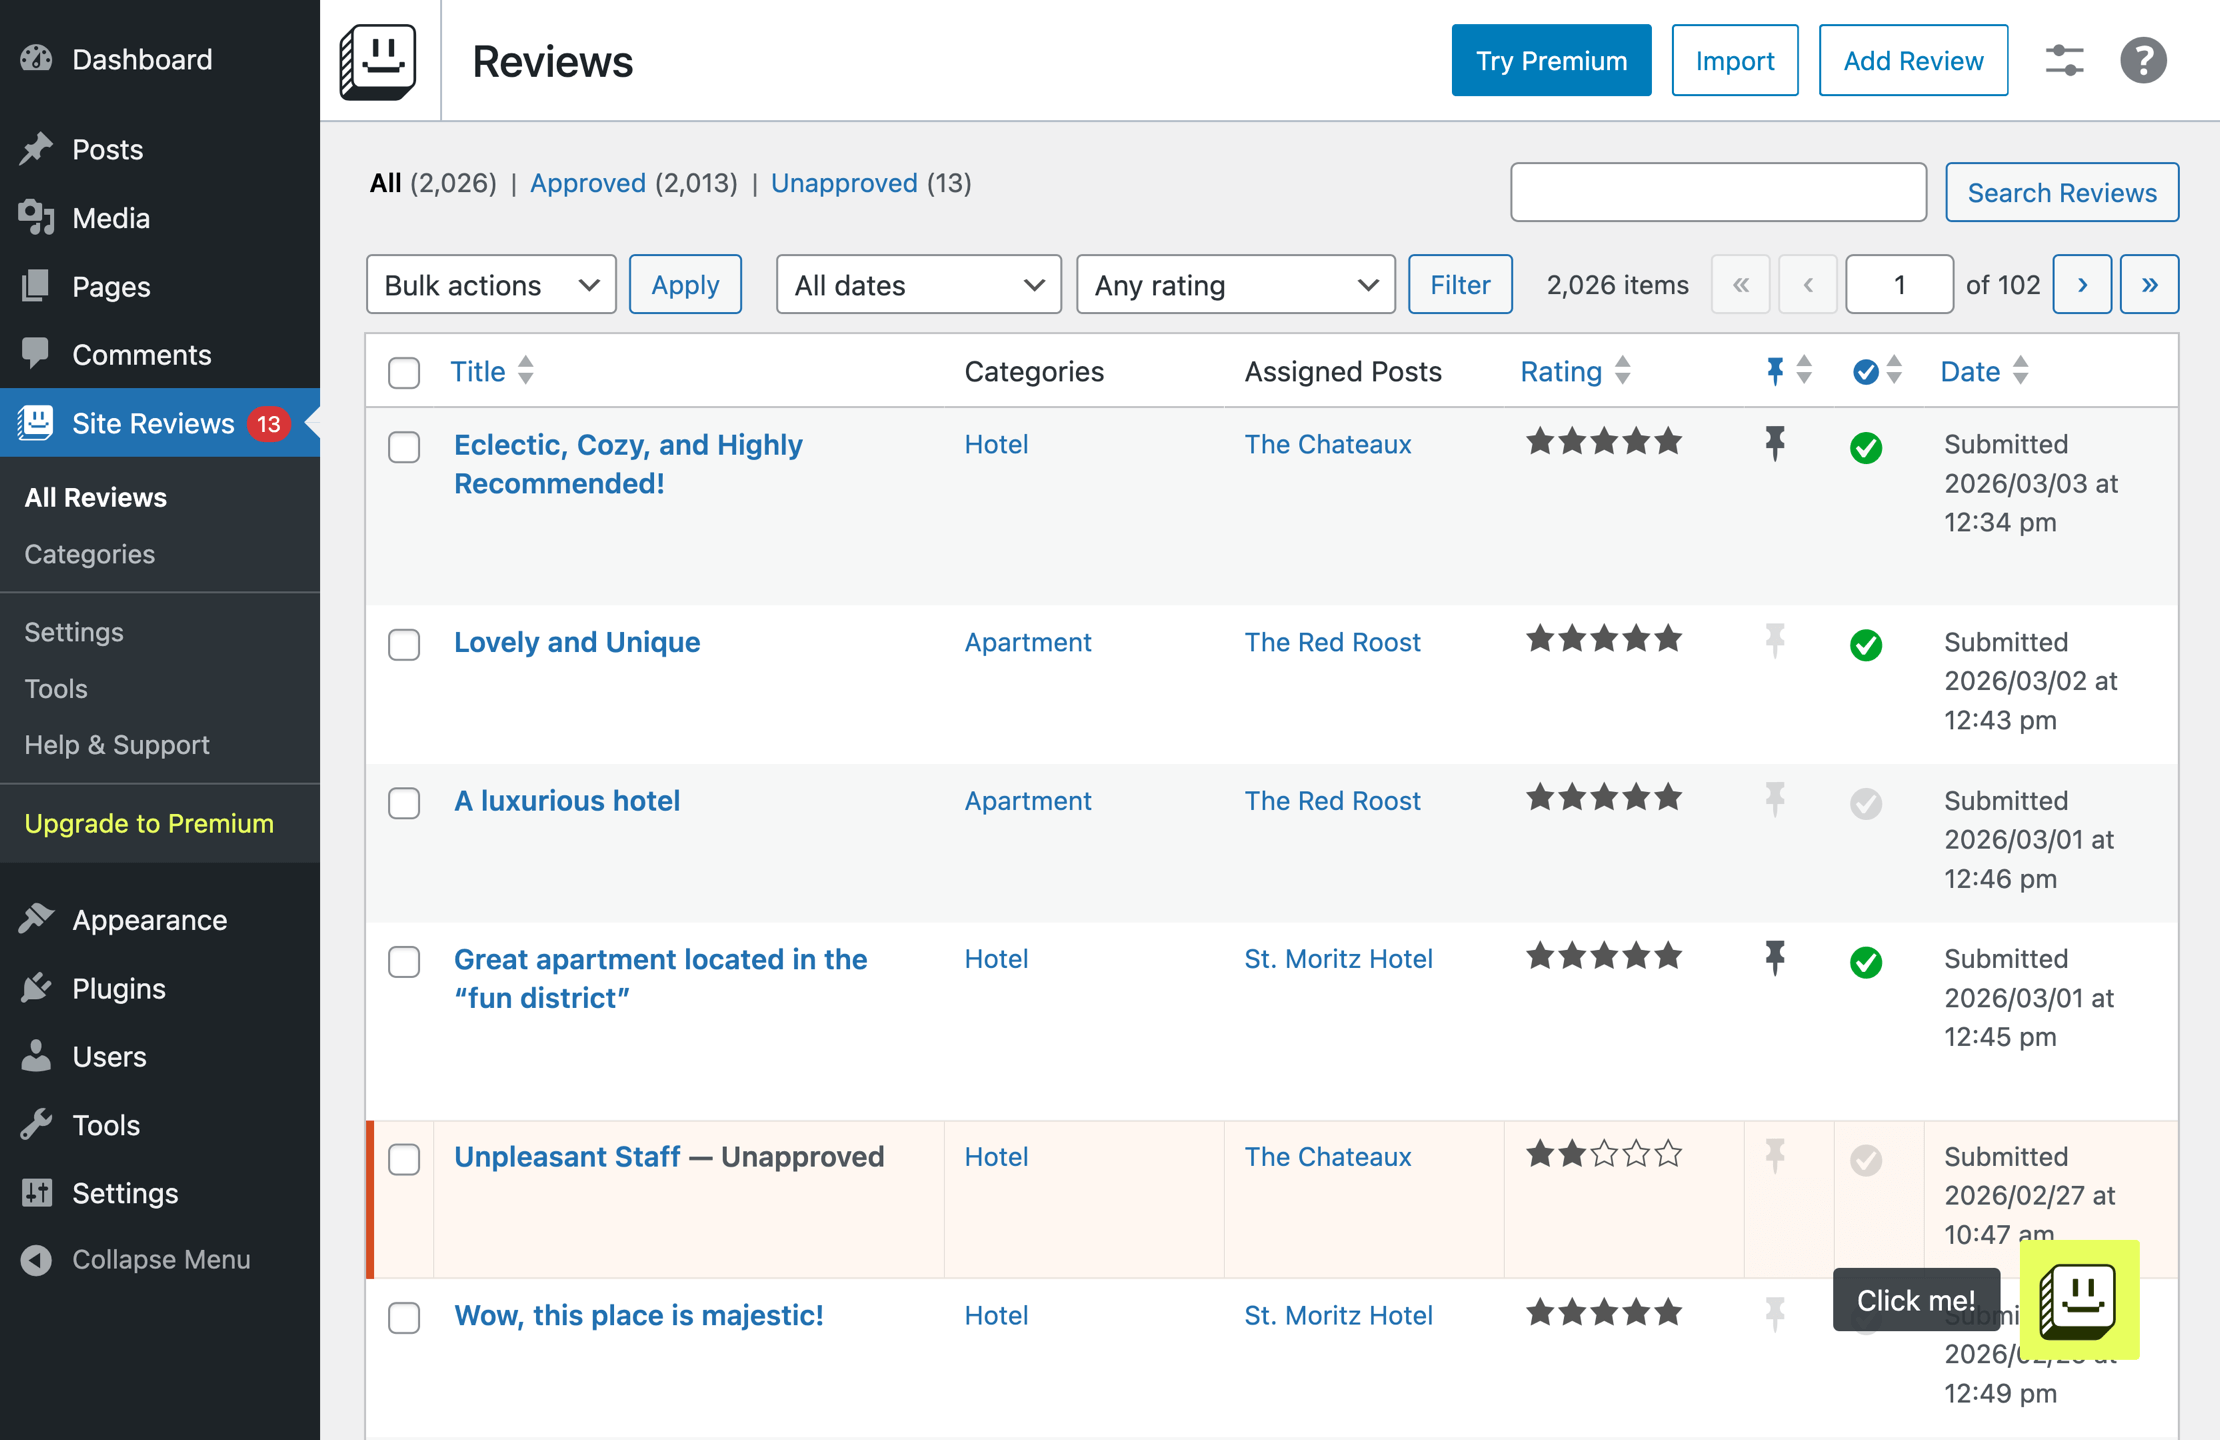Approve the A luxurious hotel review checkmark
This screenshot has height=1440, width=2220.
pyautogui.click(x=1865, y=803)
